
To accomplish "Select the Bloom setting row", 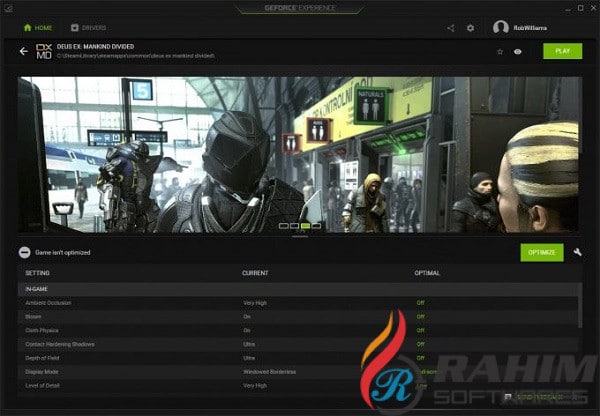I will 300,316.
